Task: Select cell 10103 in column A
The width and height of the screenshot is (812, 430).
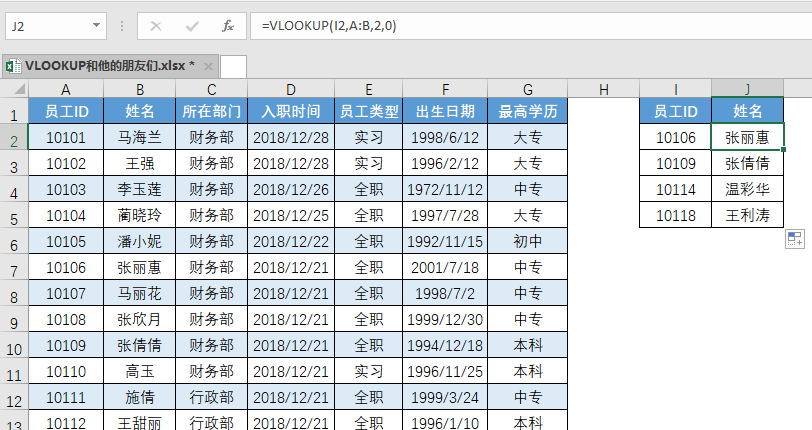Action: pyautogui.click(x=66, y=189)
